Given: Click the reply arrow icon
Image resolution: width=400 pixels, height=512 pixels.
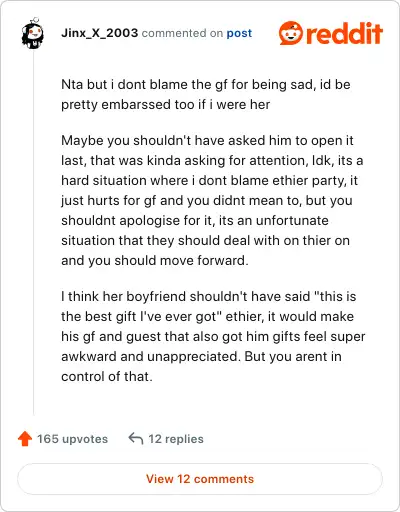Looking at the screenshot, I should 136,439.
